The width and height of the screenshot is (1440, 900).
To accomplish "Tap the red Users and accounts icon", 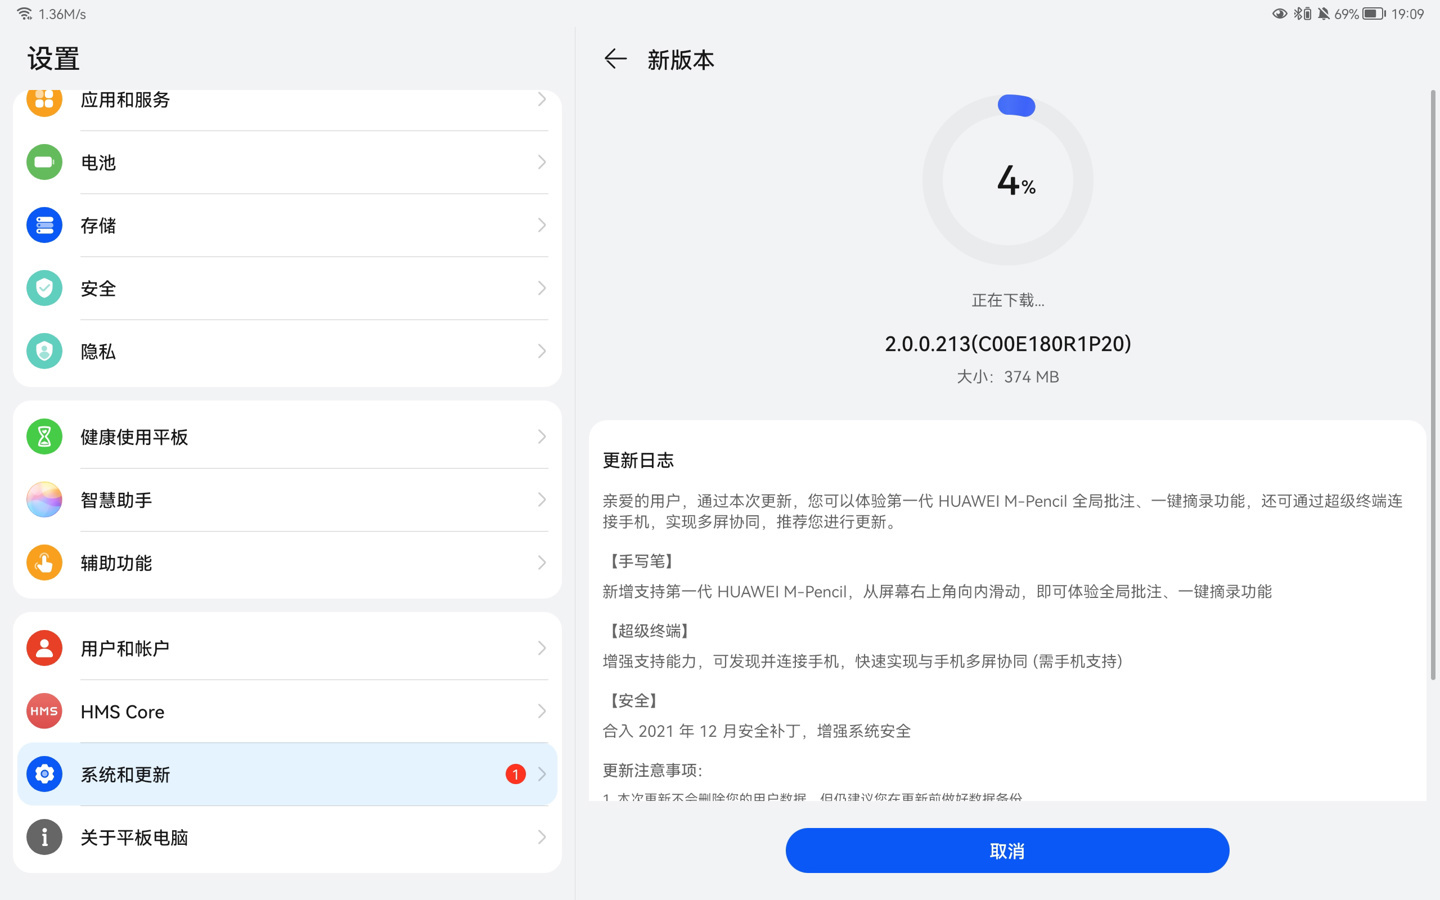I will coord(44,648).
